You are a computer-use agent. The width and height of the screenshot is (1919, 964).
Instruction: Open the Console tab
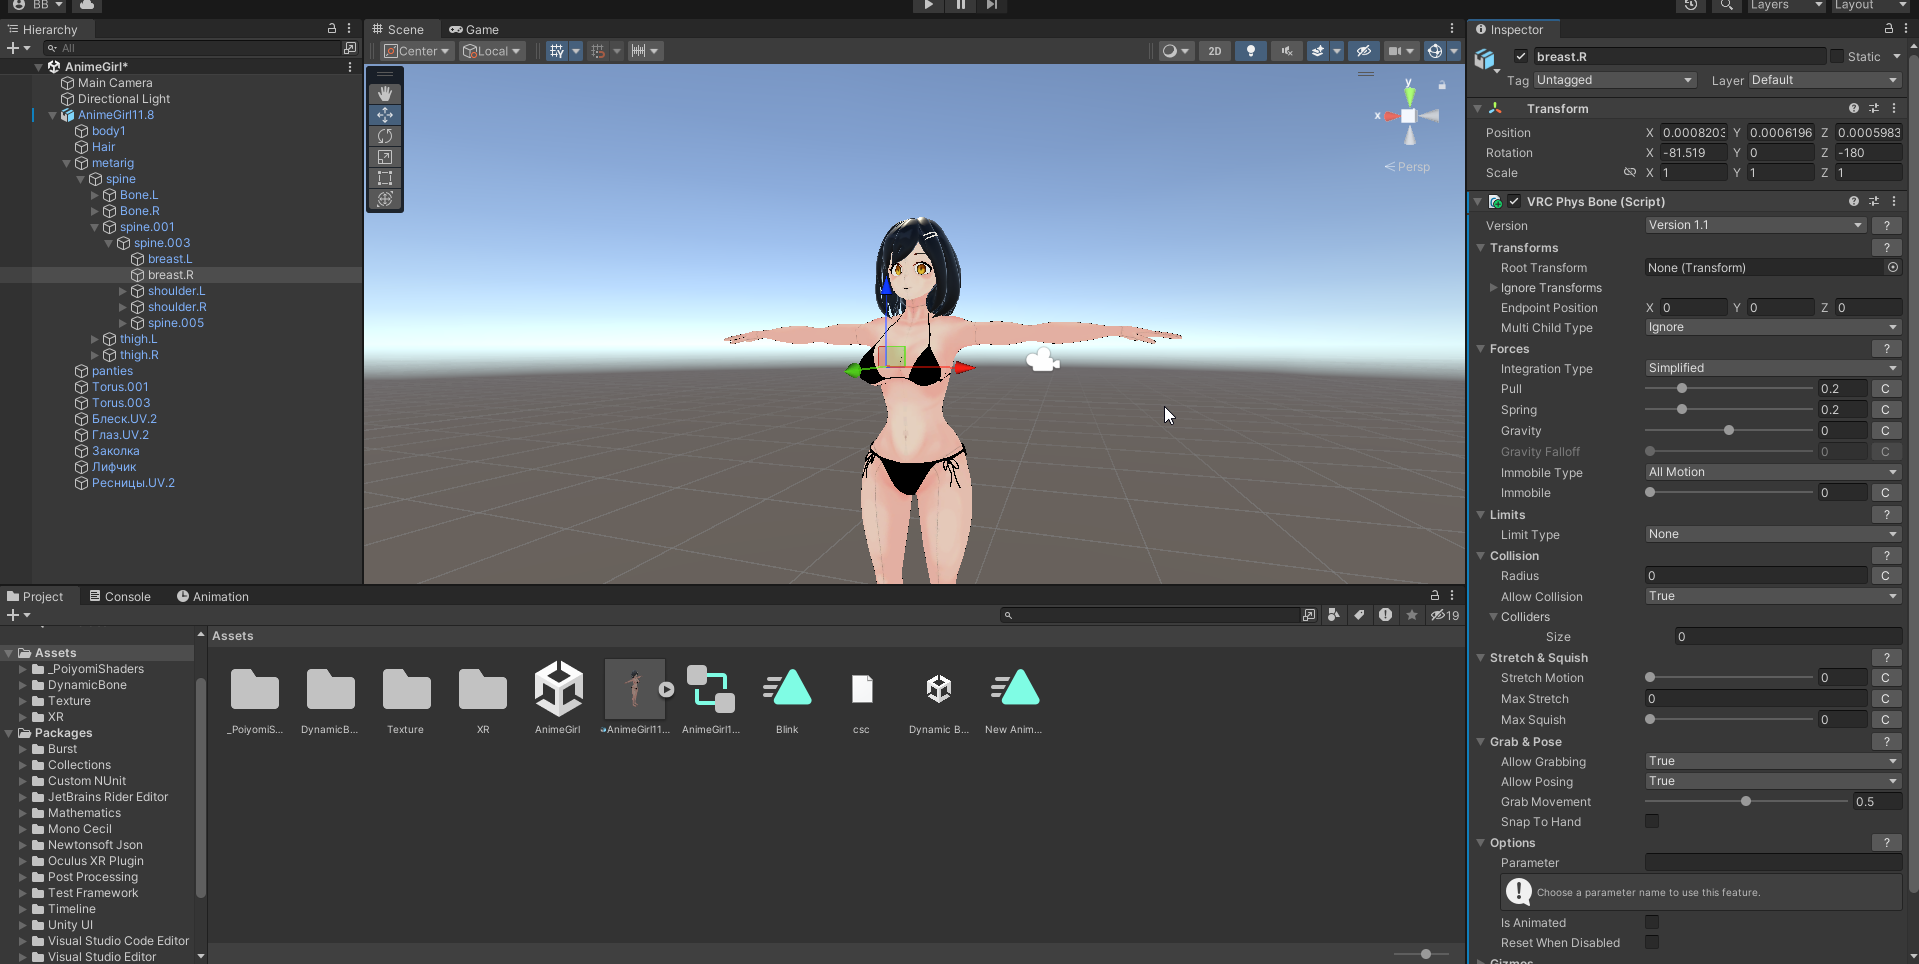click(x=120, y=597)
